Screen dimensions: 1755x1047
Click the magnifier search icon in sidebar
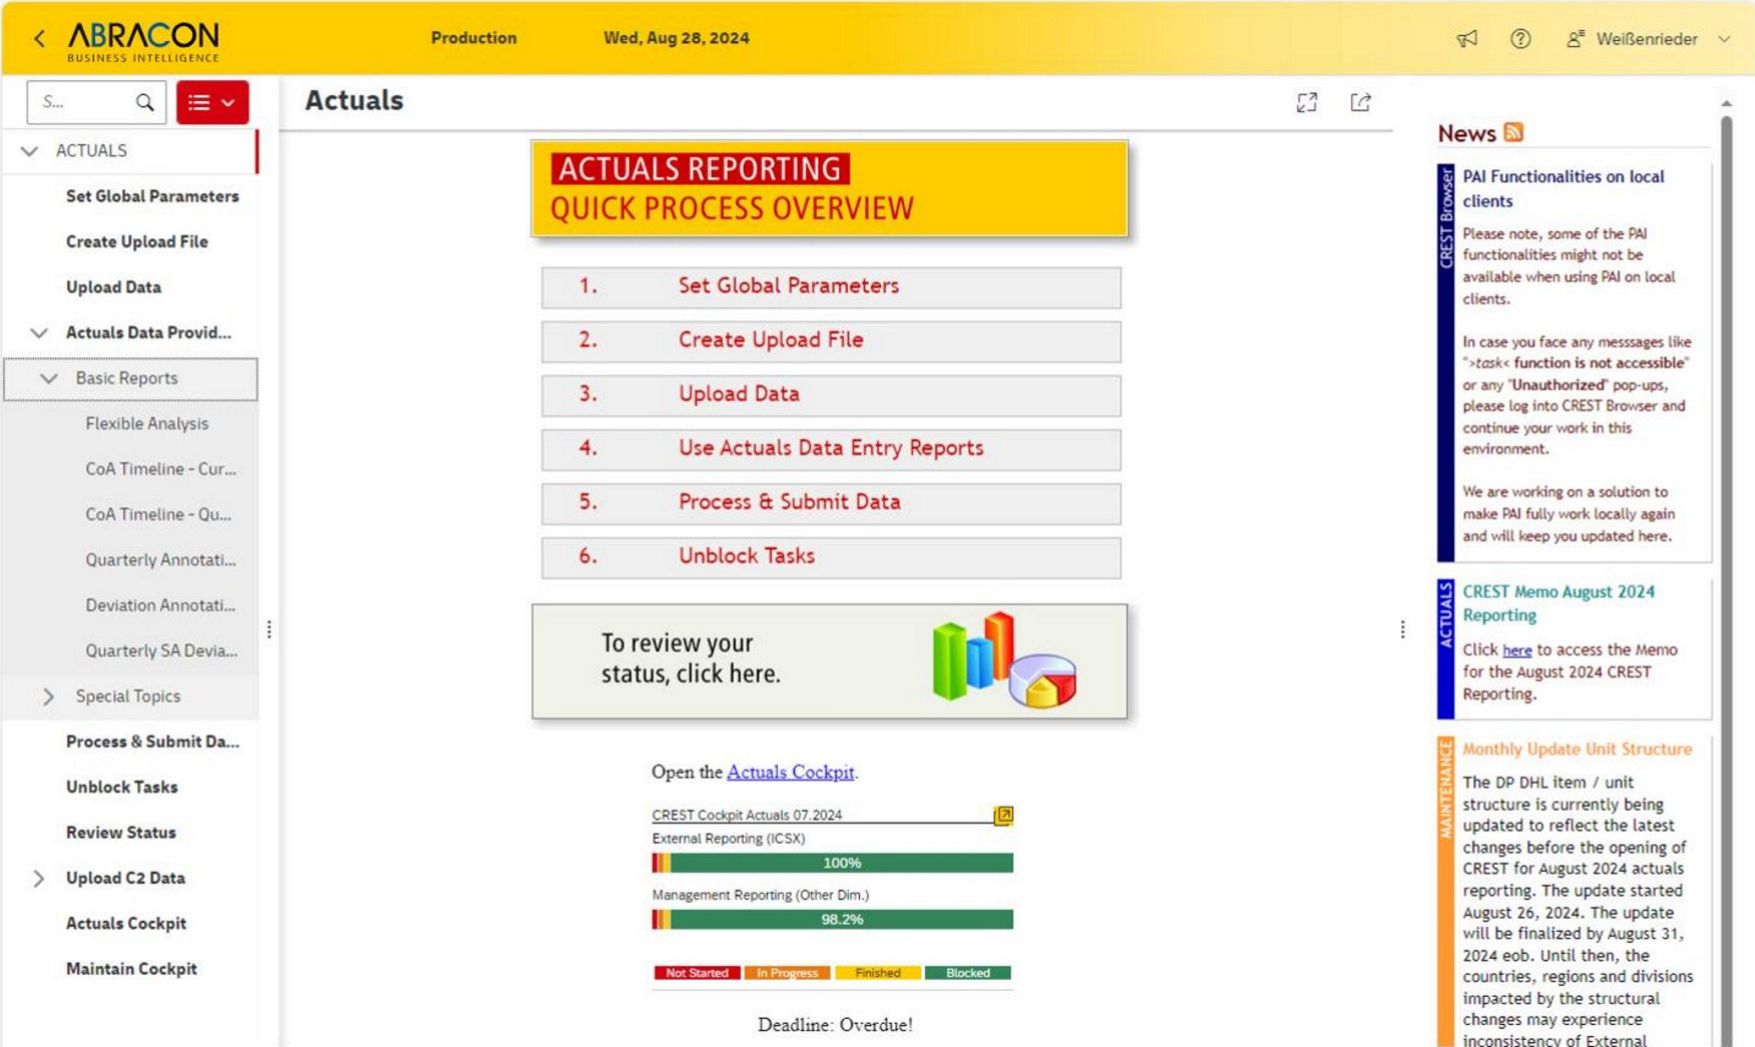tap(145, 102)
